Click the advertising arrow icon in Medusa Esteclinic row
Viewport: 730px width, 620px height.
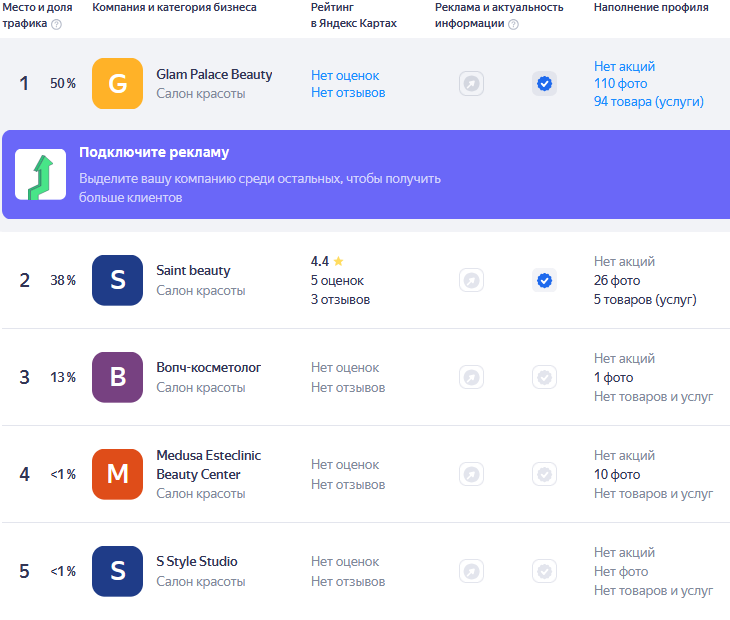click(x=471, y=474)
